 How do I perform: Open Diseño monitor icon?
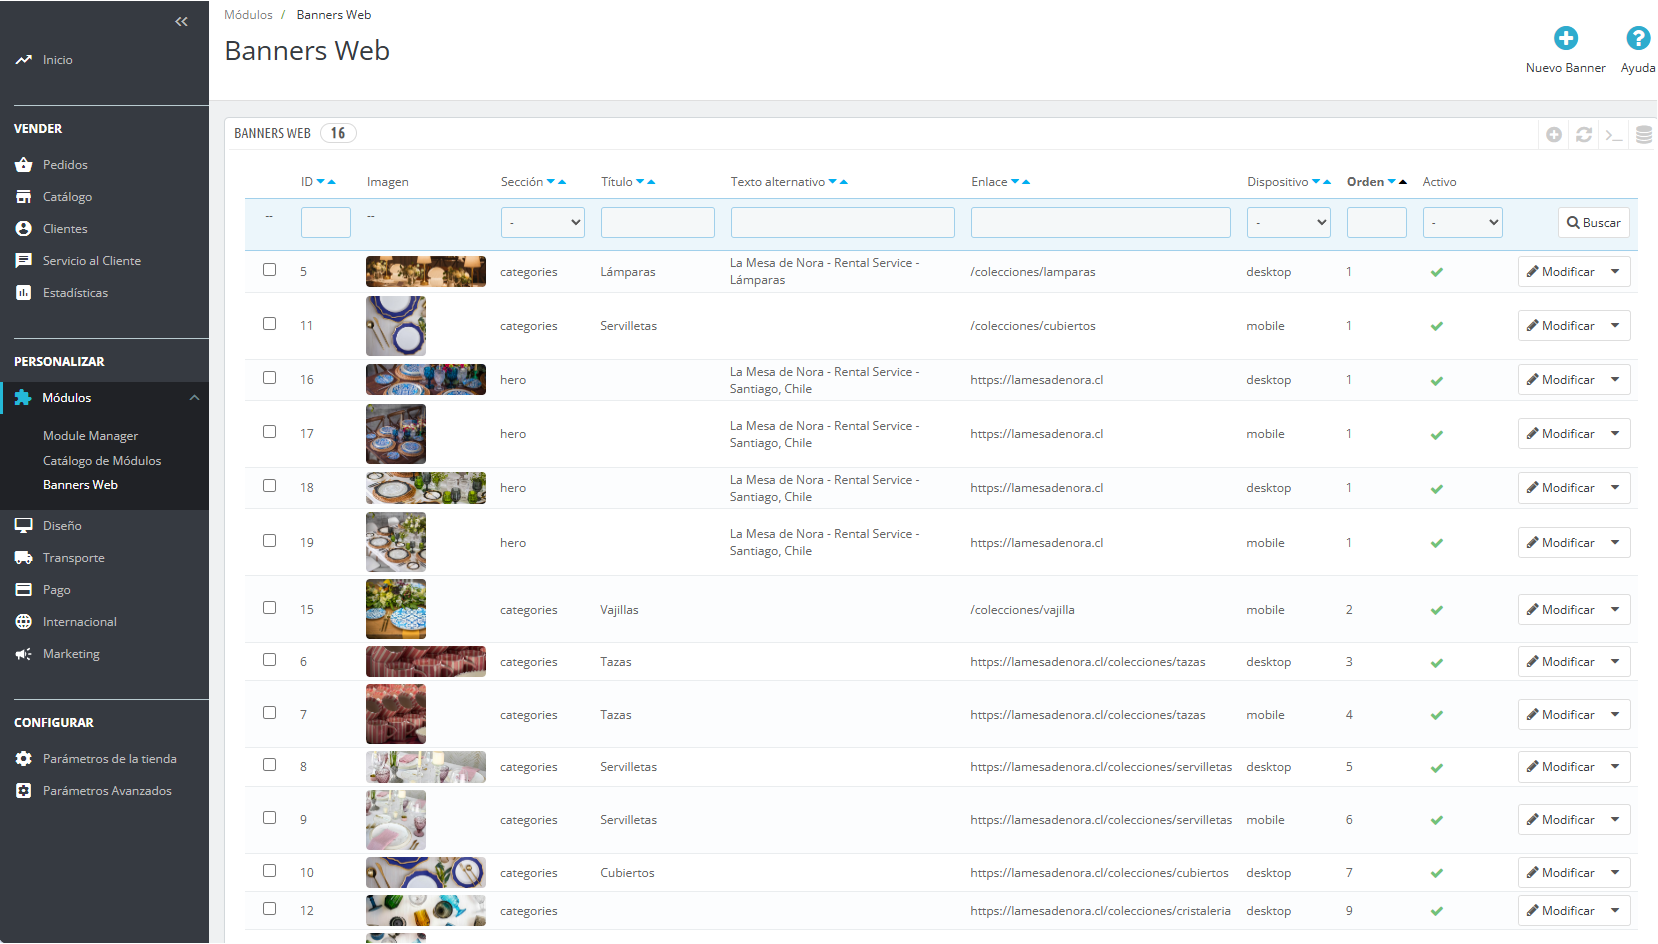coord(24,526)
